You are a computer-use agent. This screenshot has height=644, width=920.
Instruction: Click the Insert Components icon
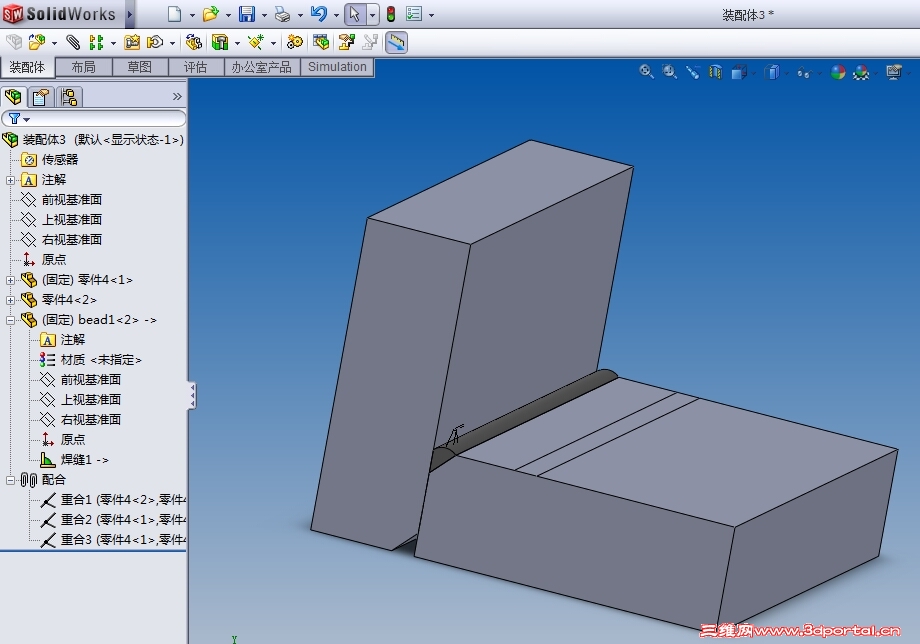pos(37,42)
